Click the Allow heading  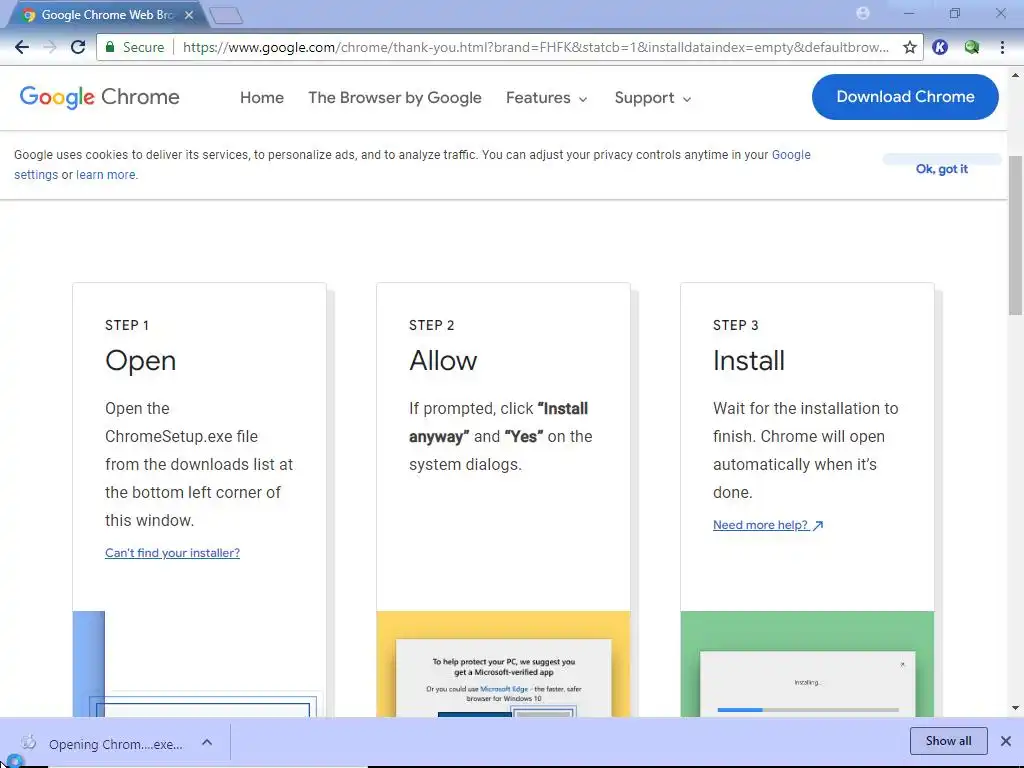tap(443, 360)
